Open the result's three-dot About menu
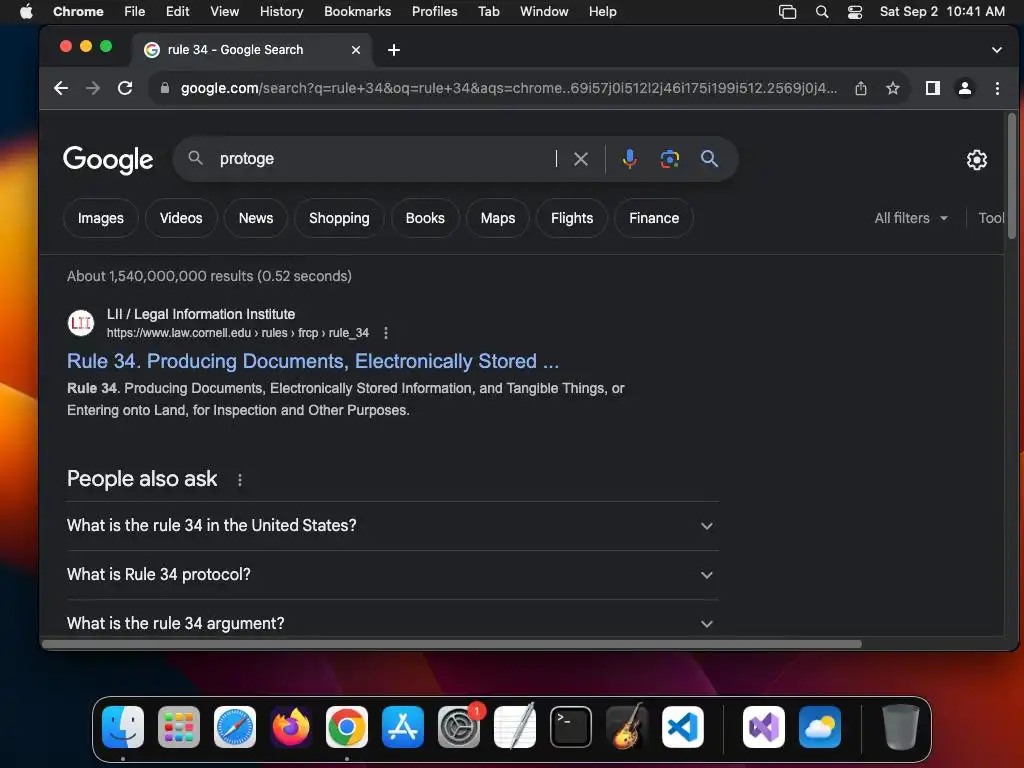 [x=386, y=333]
